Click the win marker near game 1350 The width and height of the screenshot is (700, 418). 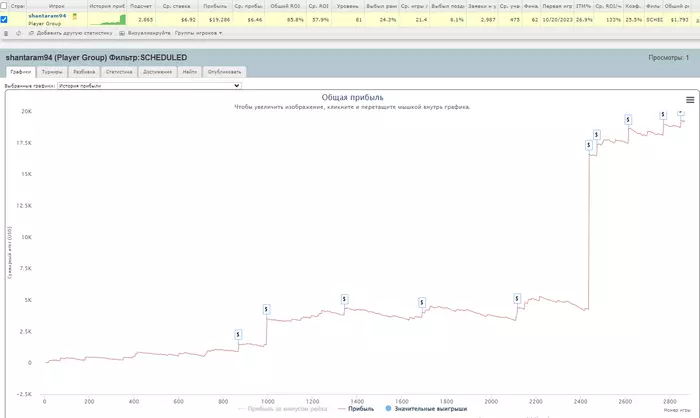pyautogui.click(x=344, y=299)
